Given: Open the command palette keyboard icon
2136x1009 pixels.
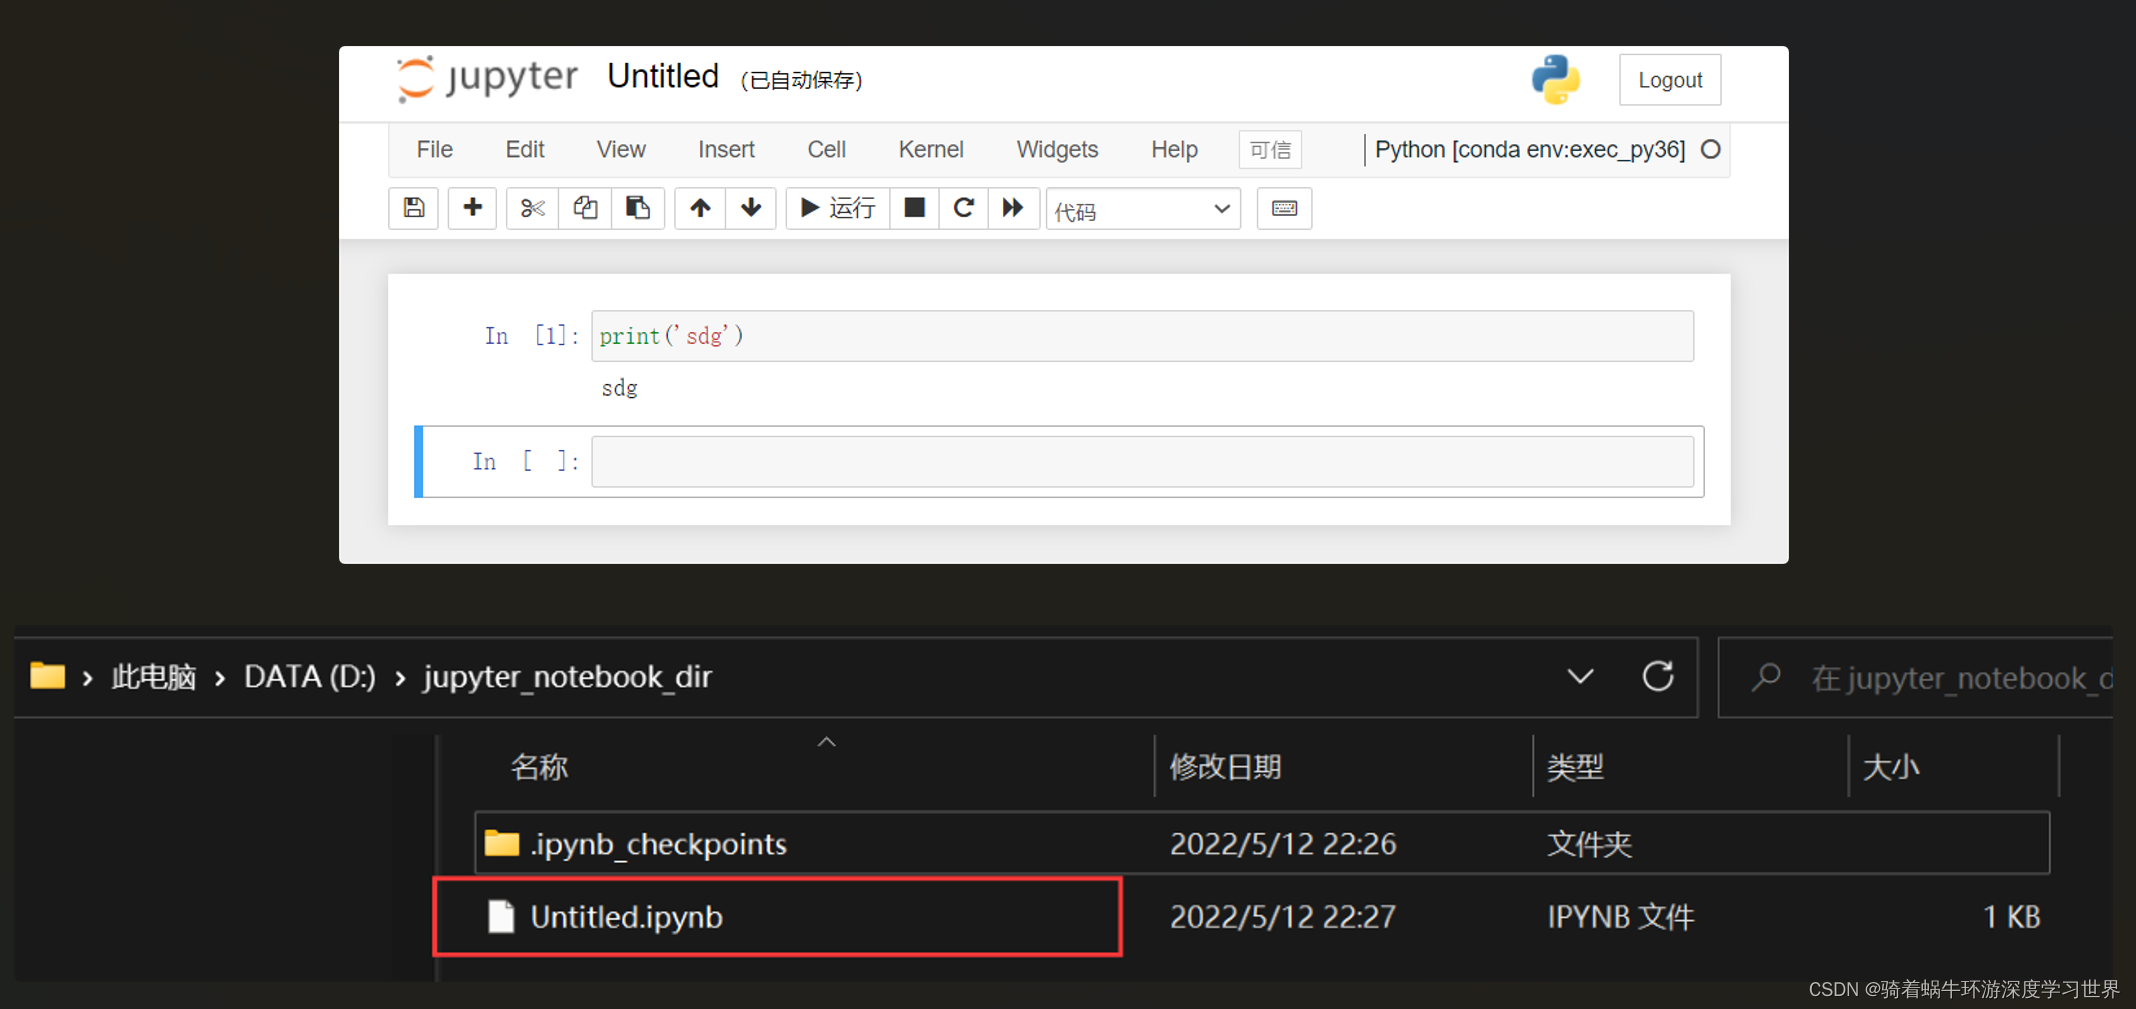Looking at the screenshot, I should pyautogui.click(x=1284, y=208).
